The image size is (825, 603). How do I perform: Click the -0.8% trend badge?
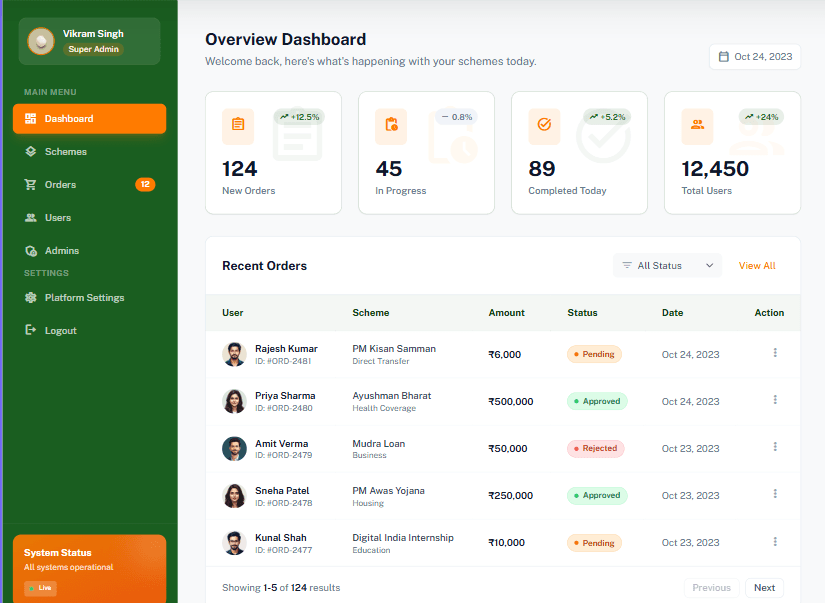pyautogui.click(x=456, y=117)
